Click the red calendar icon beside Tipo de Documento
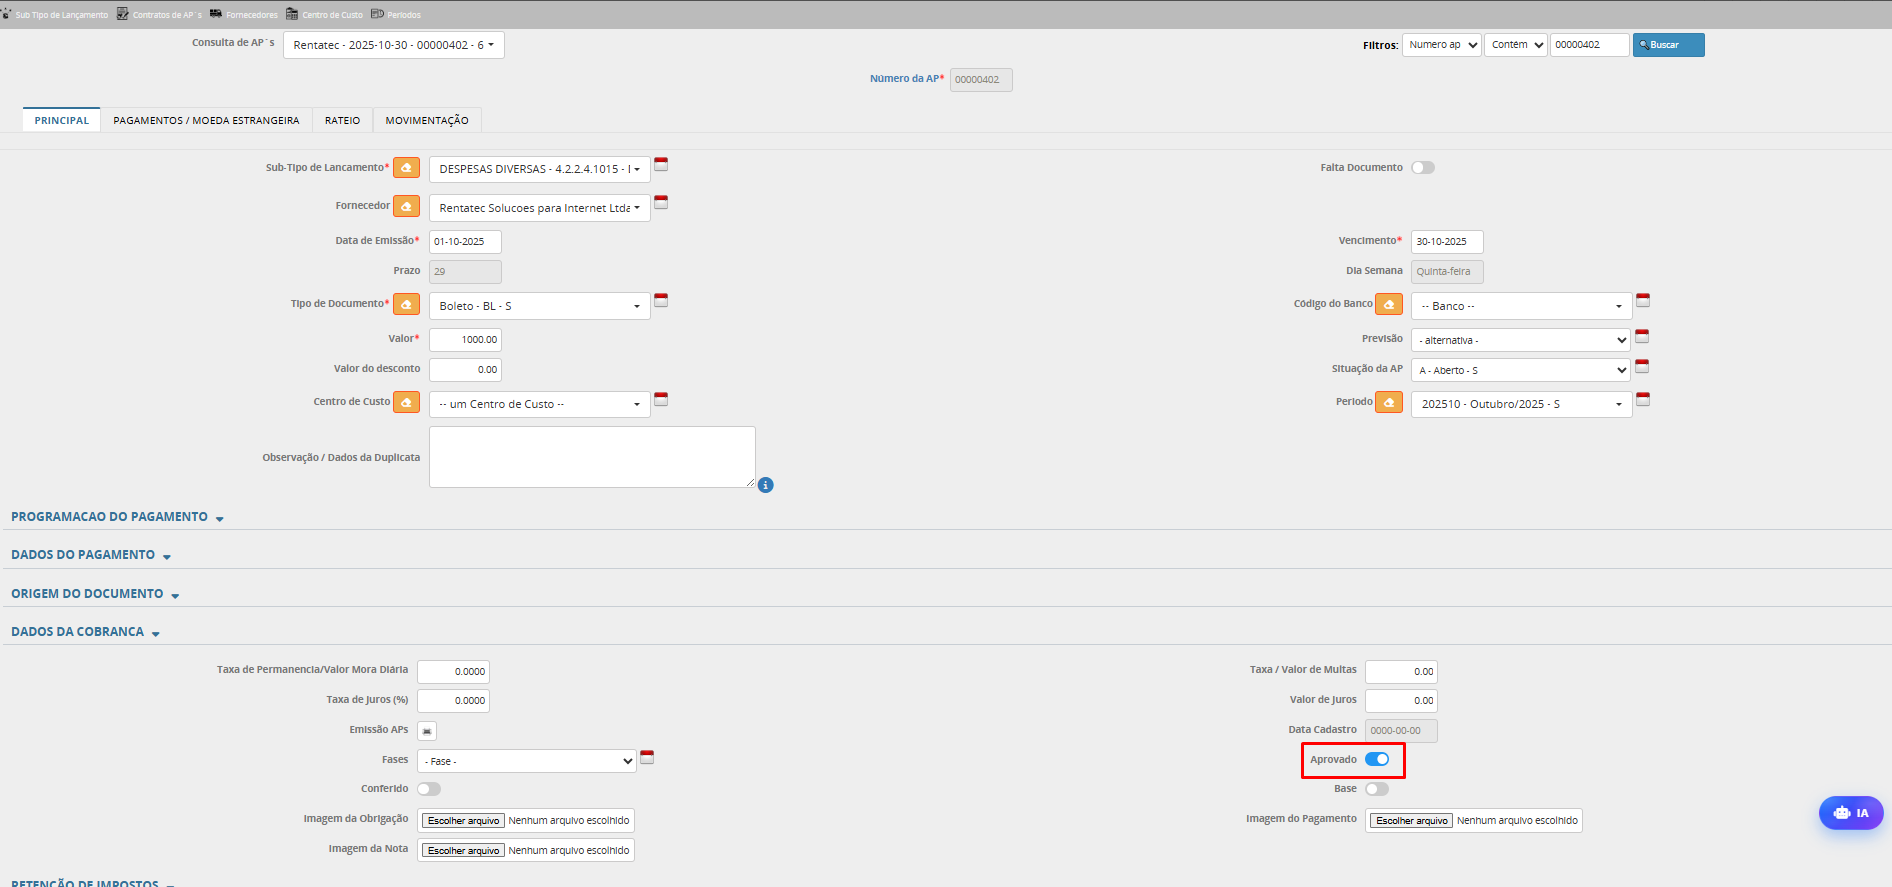1892x887 pixels. click(661, 301)
